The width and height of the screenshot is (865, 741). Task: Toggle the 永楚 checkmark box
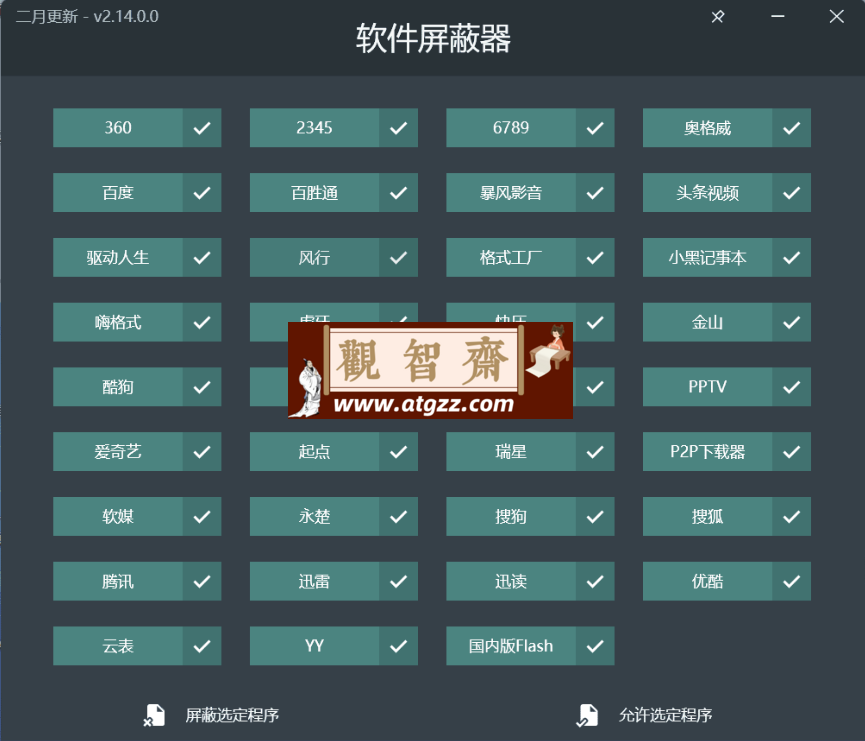point(398,516)
